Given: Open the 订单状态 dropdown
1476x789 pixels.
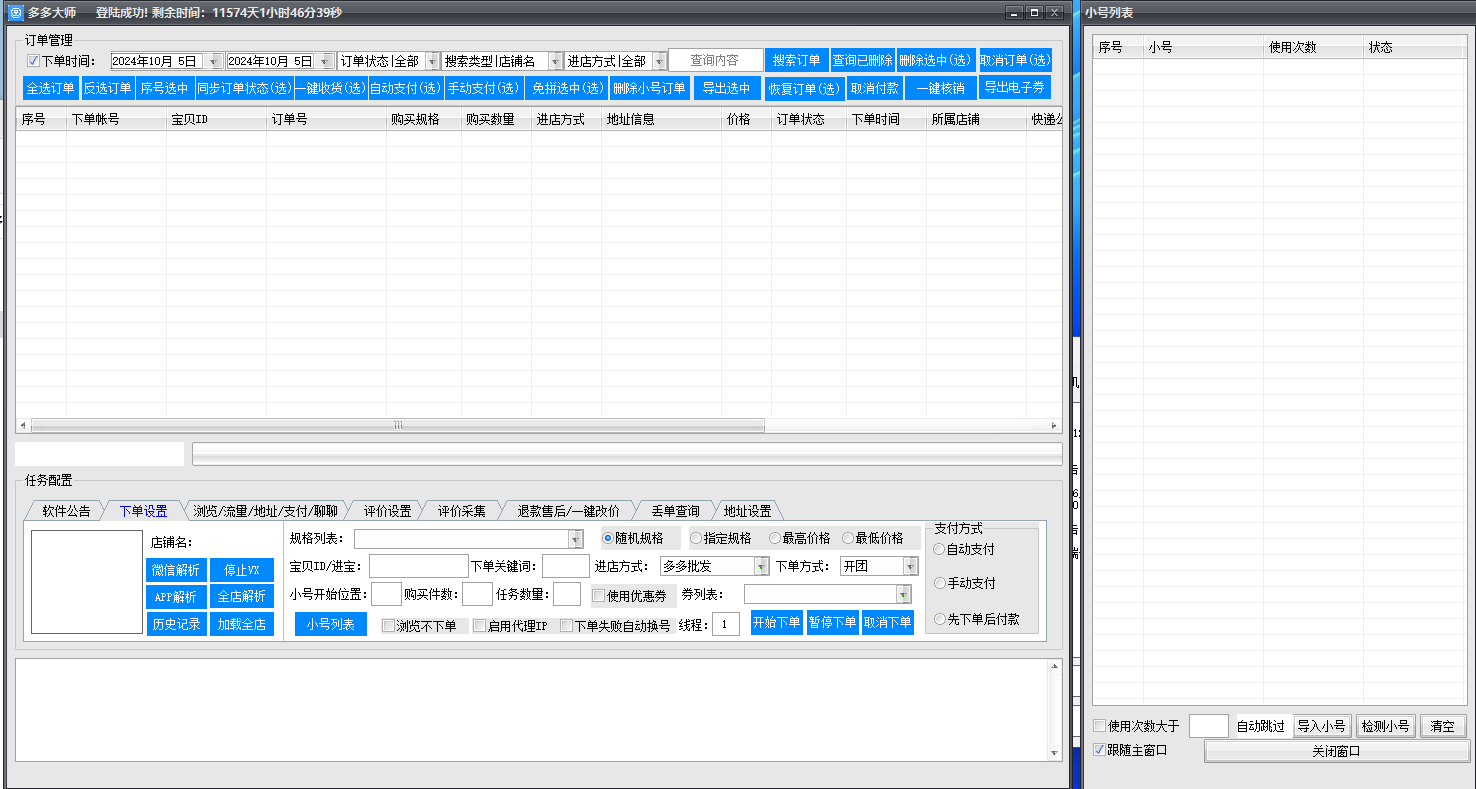Looking at the screenshot, I should (432, 61).
